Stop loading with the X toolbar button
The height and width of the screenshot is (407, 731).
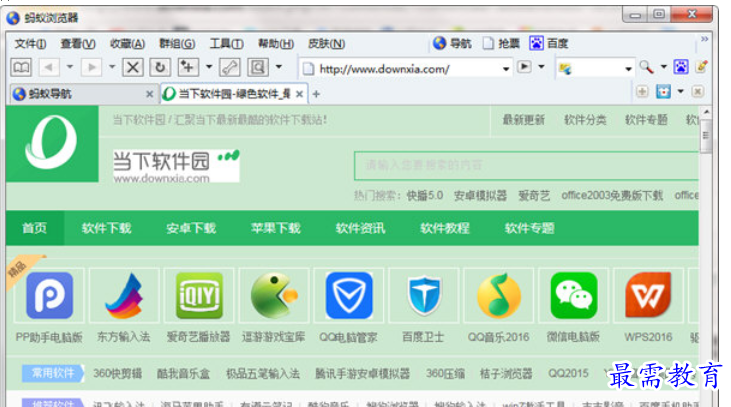pos(132,68)
